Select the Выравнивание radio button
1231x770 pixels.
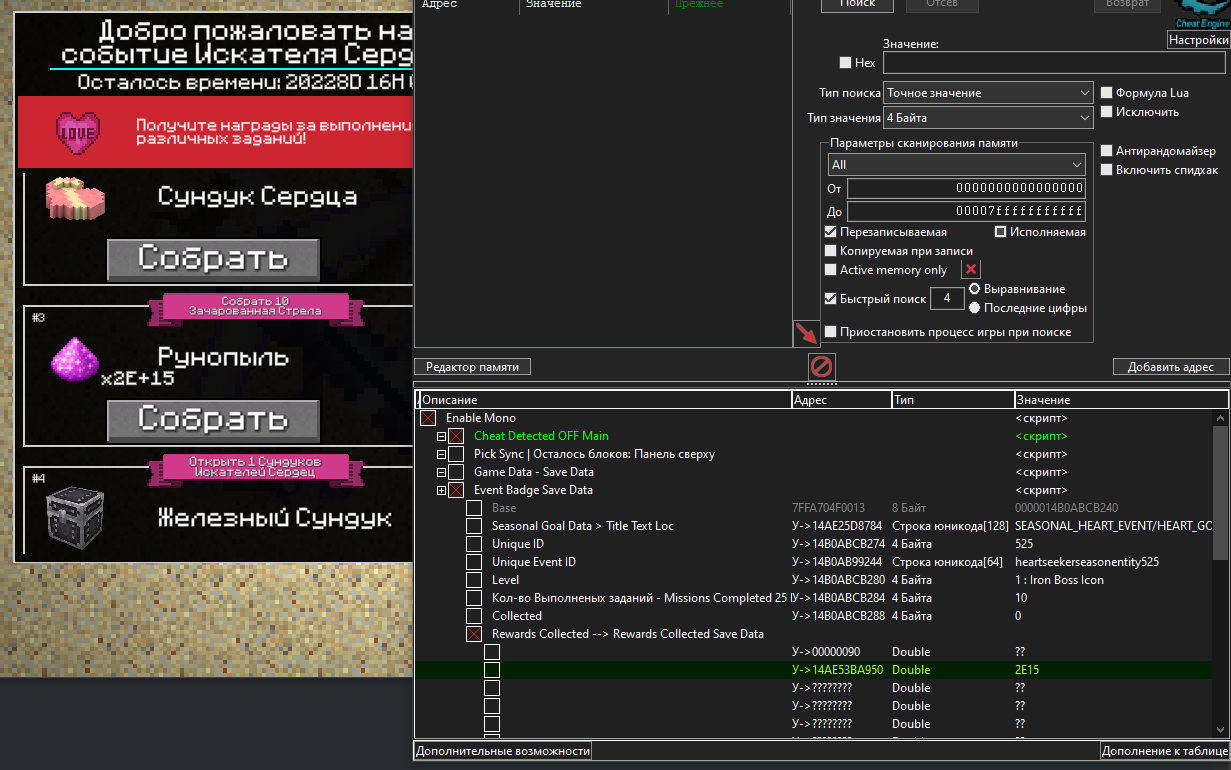[x=975, y=289]
